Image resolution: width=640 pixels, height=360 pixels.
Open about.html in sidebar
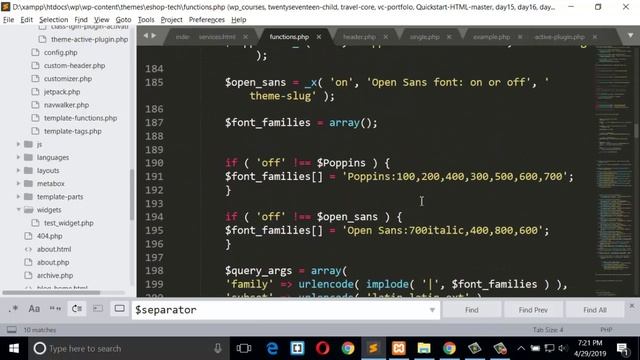pos(54,249)
